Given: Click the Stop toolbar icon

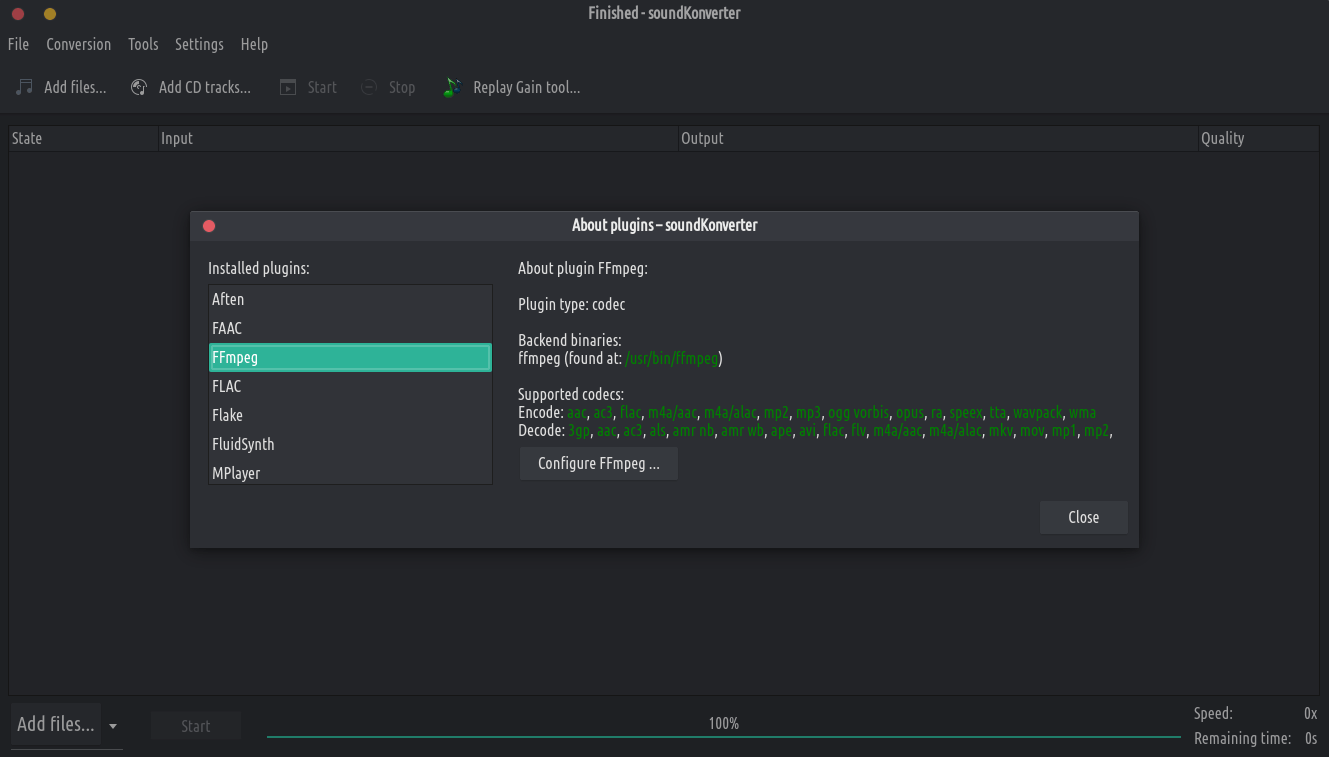Looking at the screenshot, I should (369, 87).
